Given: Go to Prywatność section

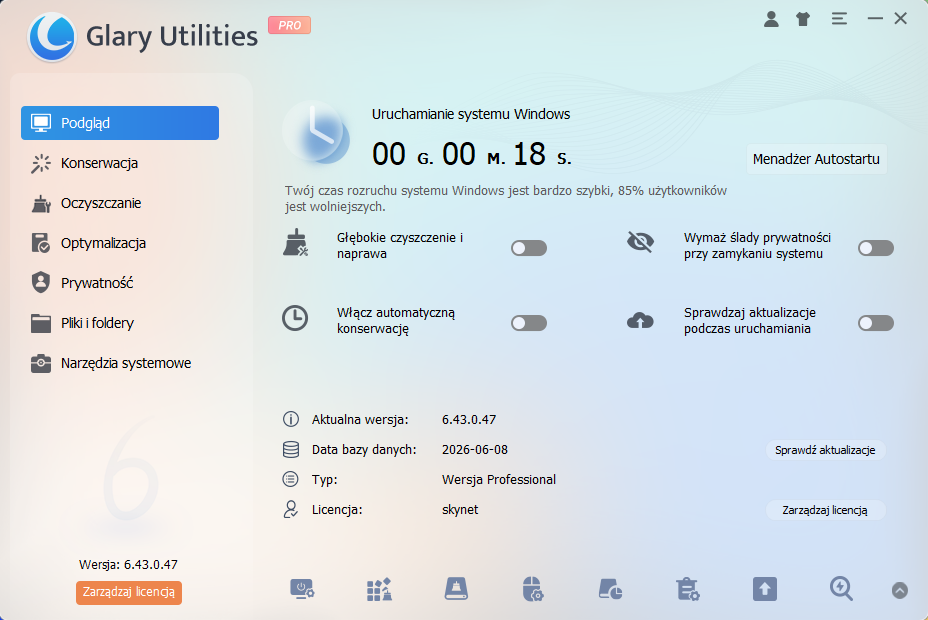Looking at the screenshot, I should [x=120, y=283].
